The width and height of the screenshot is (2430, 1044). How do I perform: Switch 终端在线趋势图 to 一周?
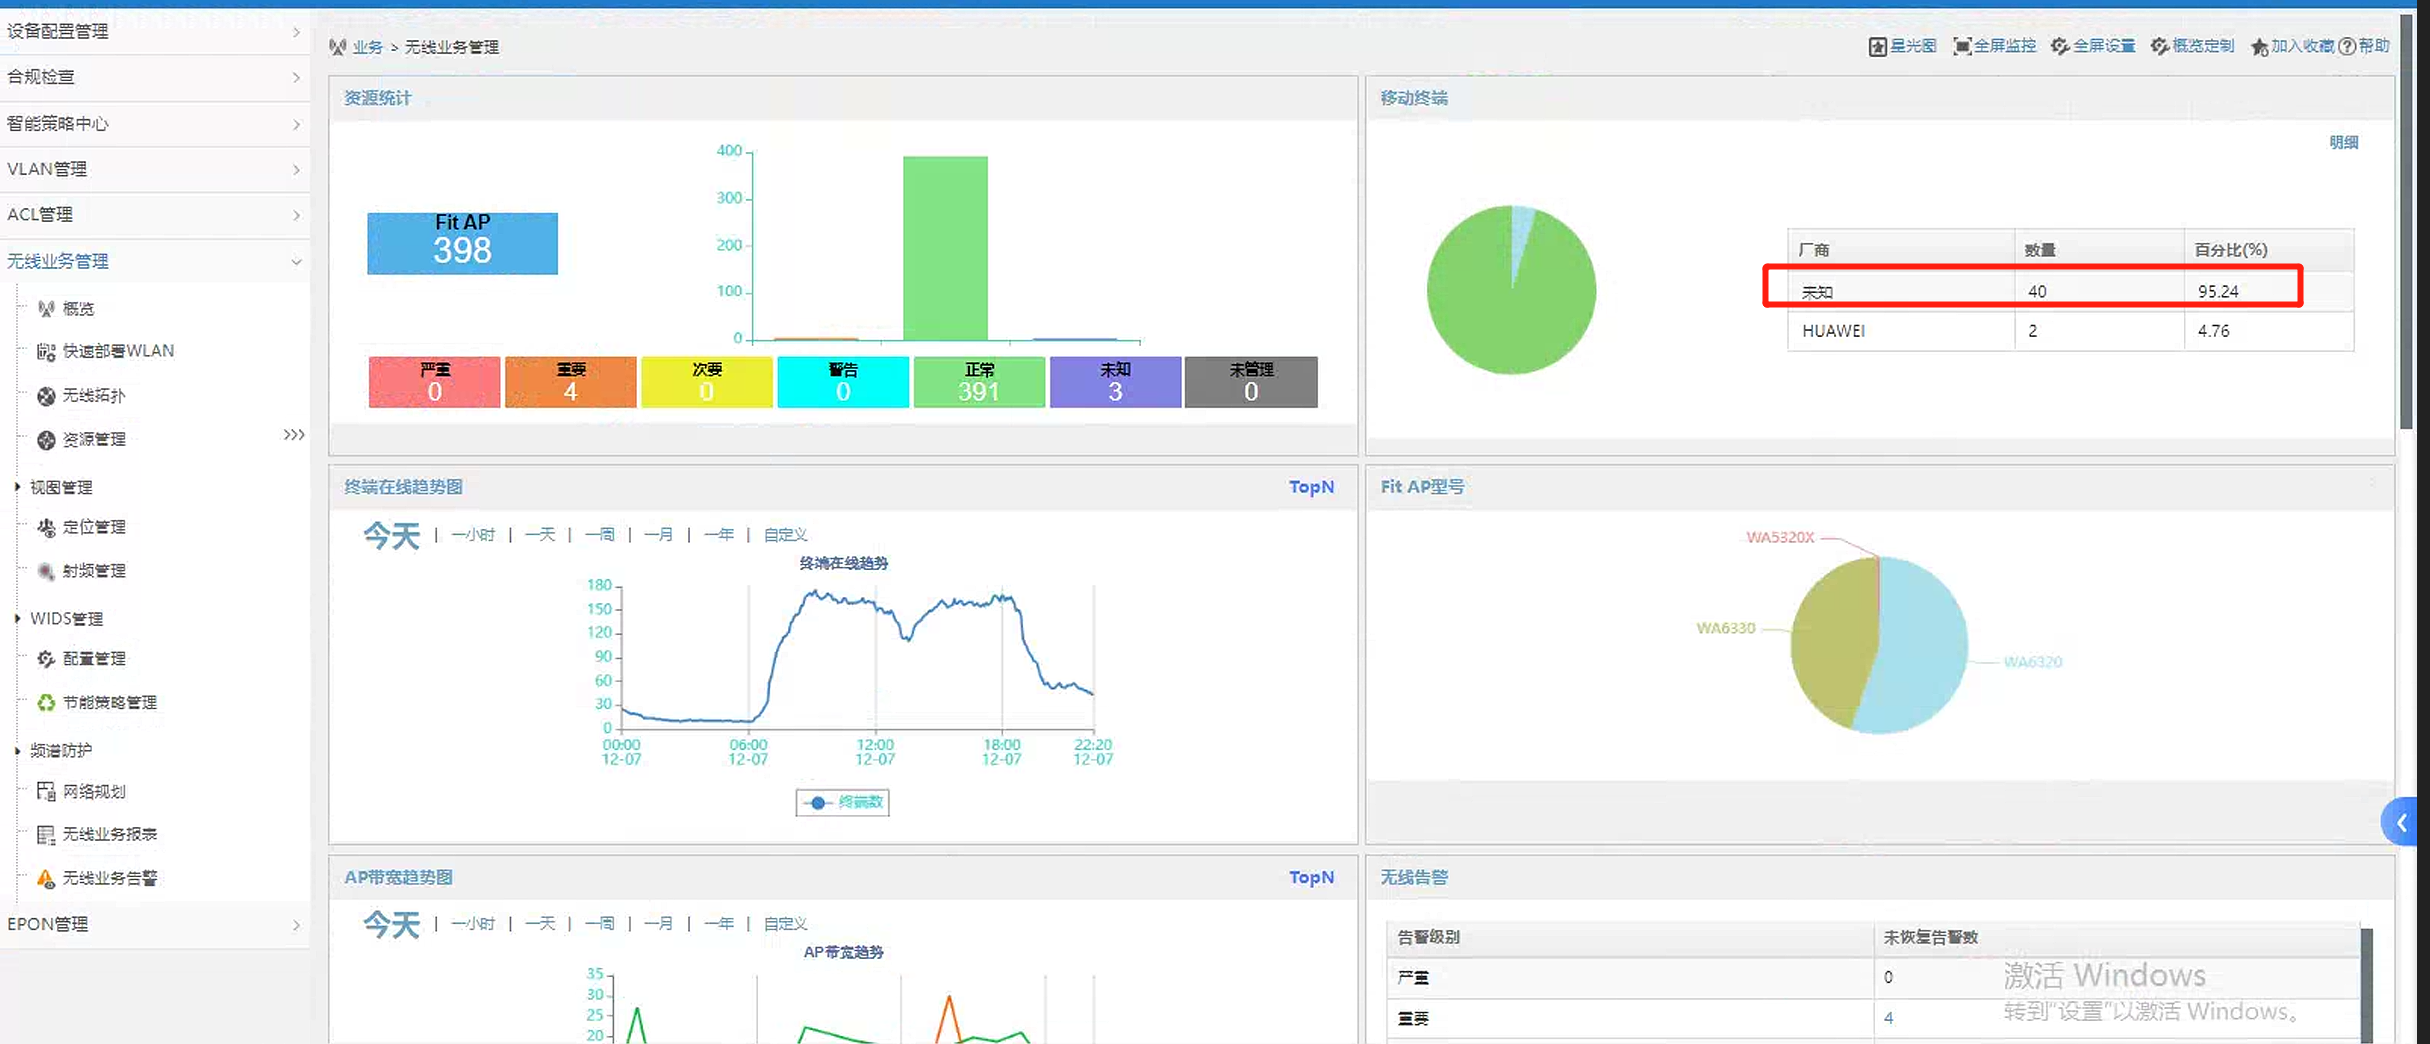(600, 535)
